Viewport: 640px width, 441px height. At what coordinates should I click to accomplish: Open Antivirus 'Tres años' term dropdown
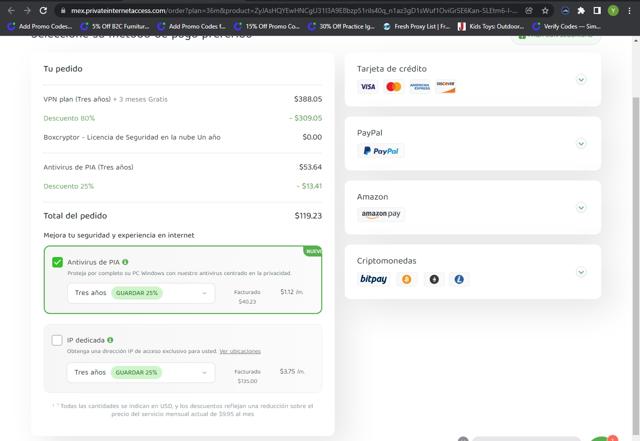click(x=141, y=293)
